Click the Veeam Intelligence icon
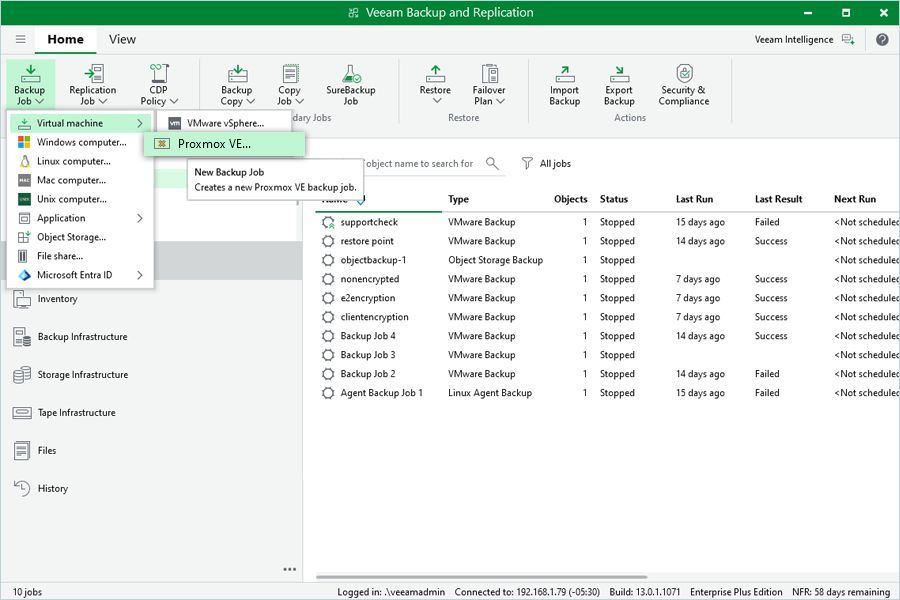The image size is (900, 600). (x=848, y=40)
